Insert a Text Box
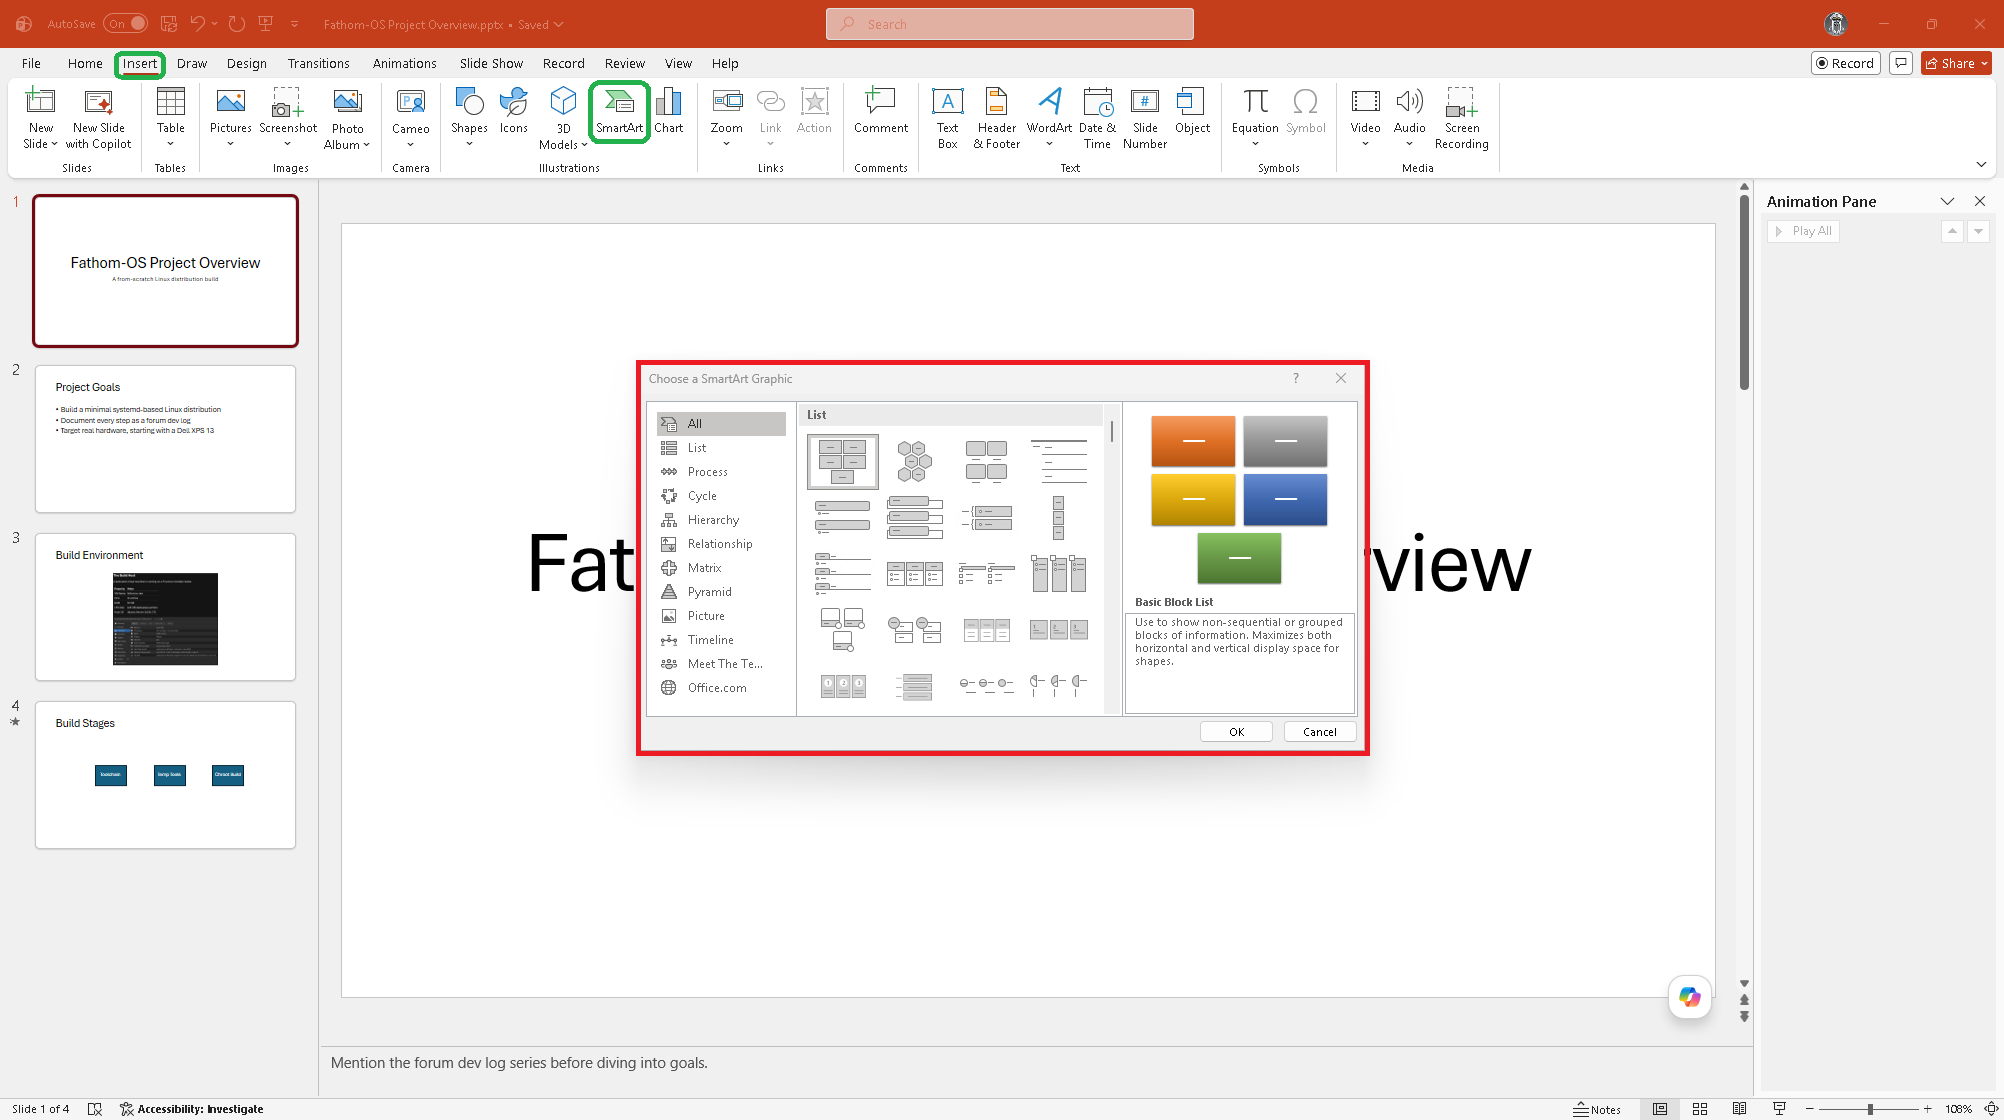Screen dimensions: 2004x1120 pos(947,118)
